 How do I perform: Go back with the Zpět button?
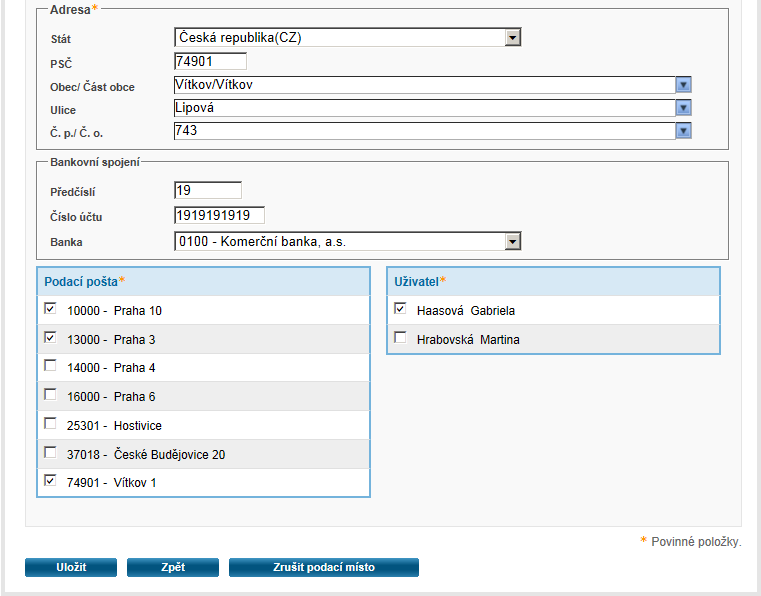172,567
